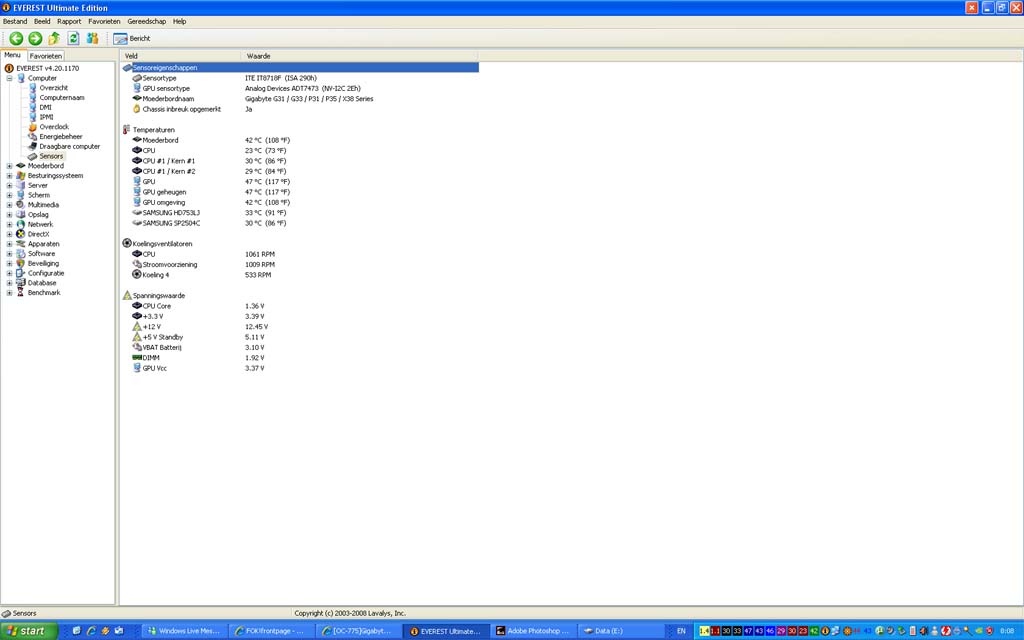Viewport: 1024px width, 640px height.
Task: Click the 1061 RPM CPU fan value
Action: [260, 254]
